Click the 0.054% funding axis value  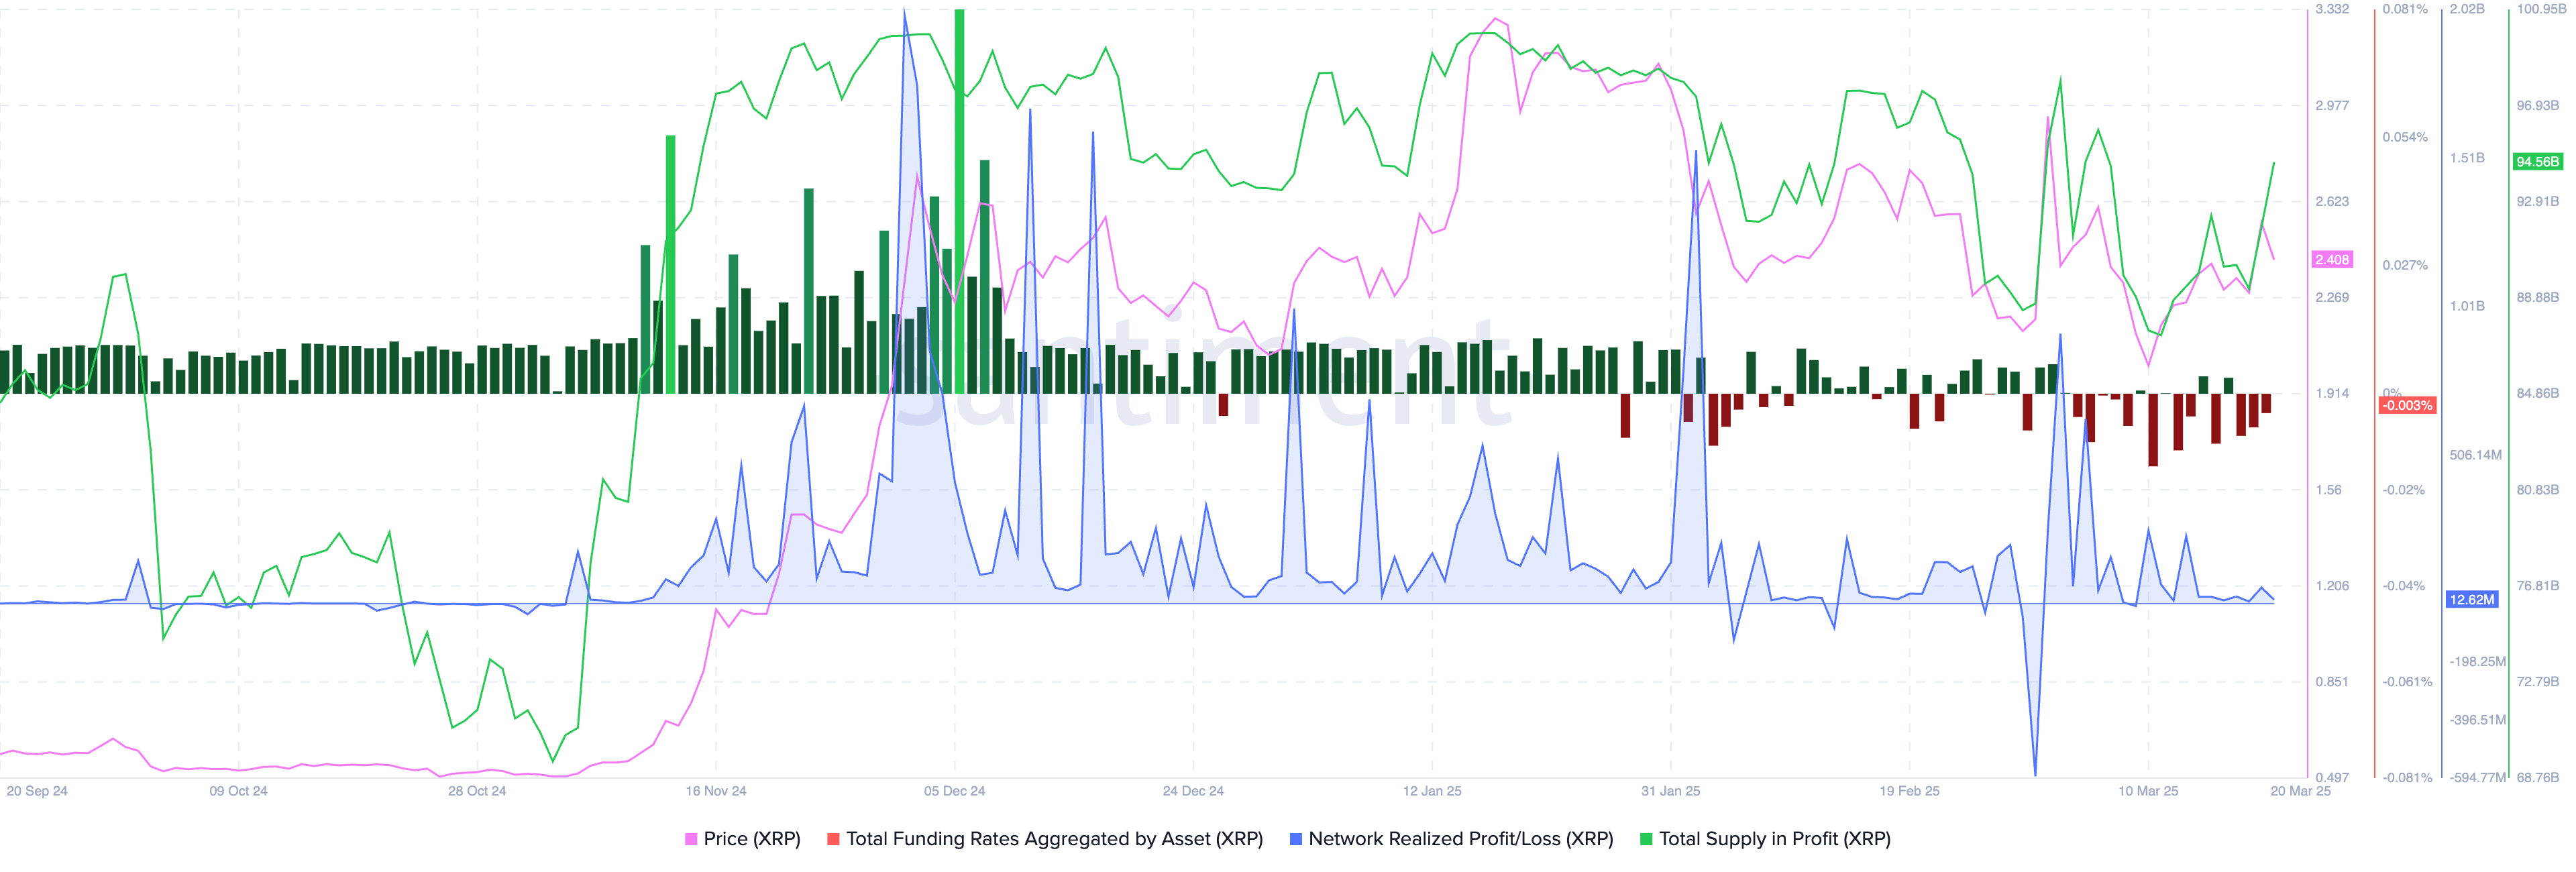click(2404, 137)
